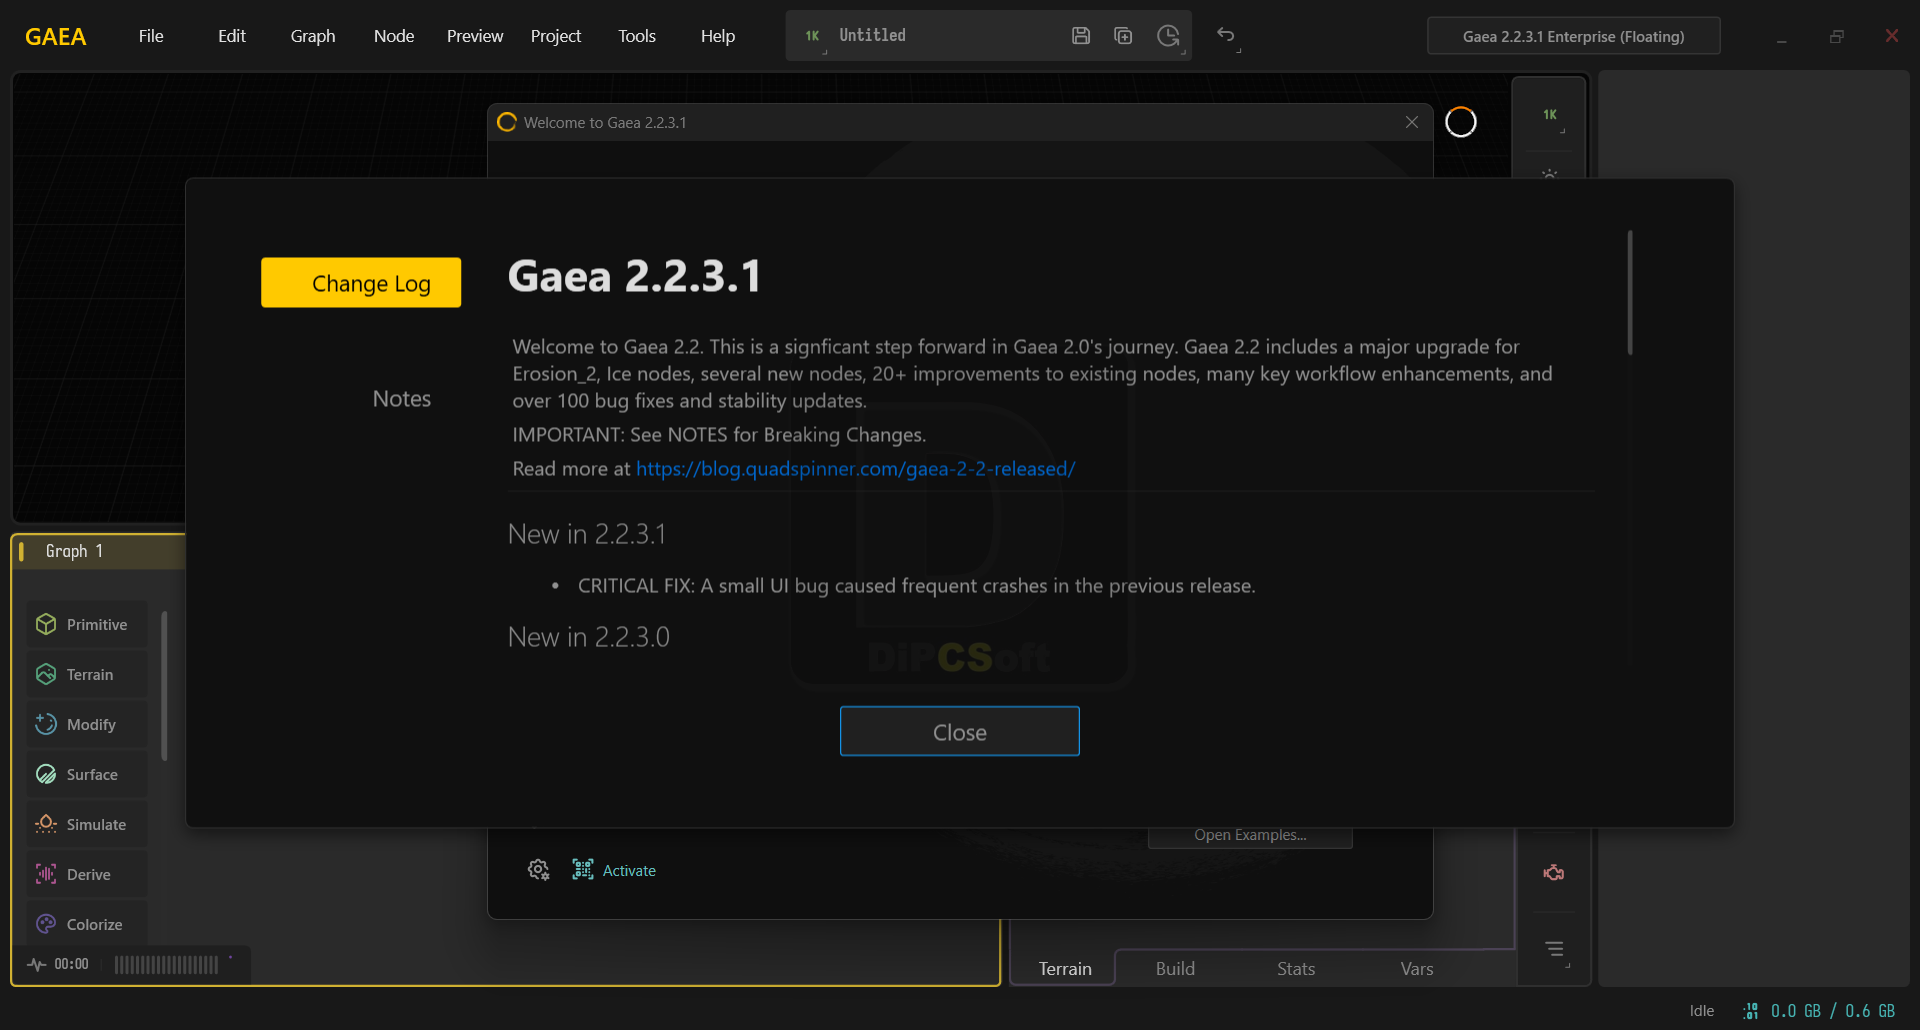Open the Tools menu
The image size is (1920, 1030).
[x=637, y=36]
